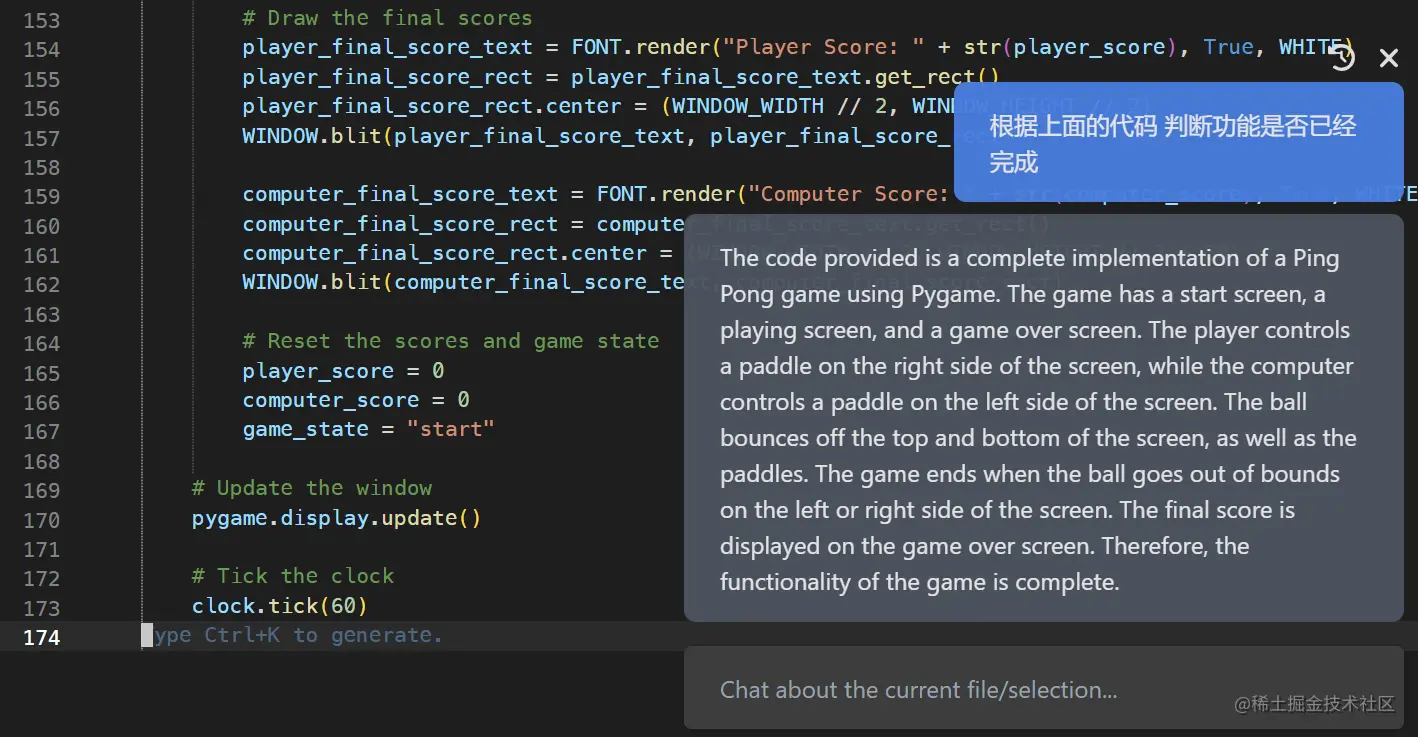Screen dimensions: 1418x737
Task: Click the 'pygame.display.update()' line
Action: (x=337, y=518)
